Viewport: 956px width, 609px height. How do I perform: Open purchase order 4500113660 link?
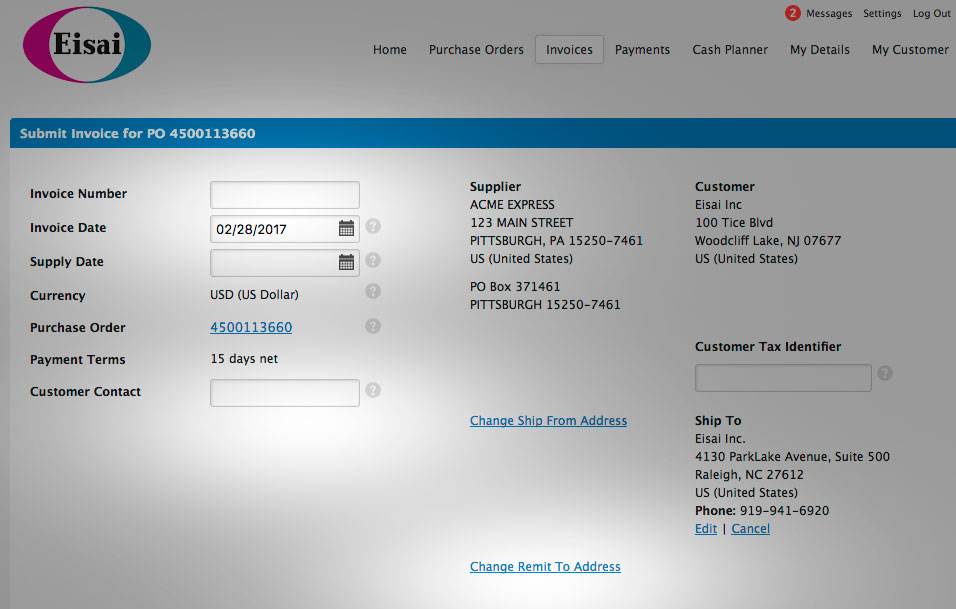[251, 327]
